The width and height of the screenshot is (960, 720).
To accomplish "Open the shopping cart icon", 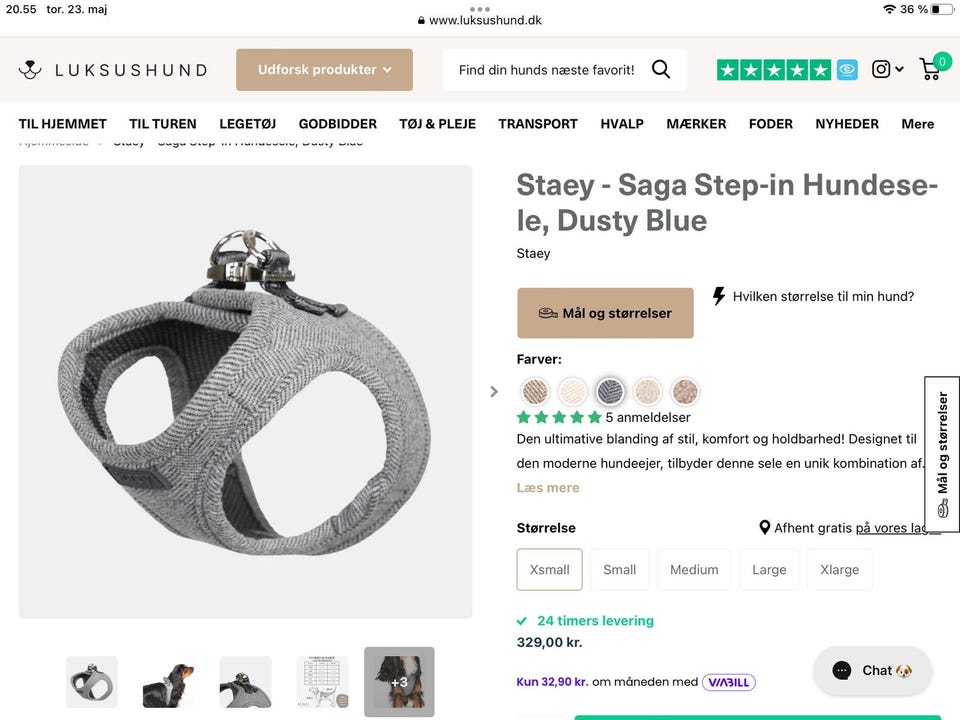I will 932,69.
